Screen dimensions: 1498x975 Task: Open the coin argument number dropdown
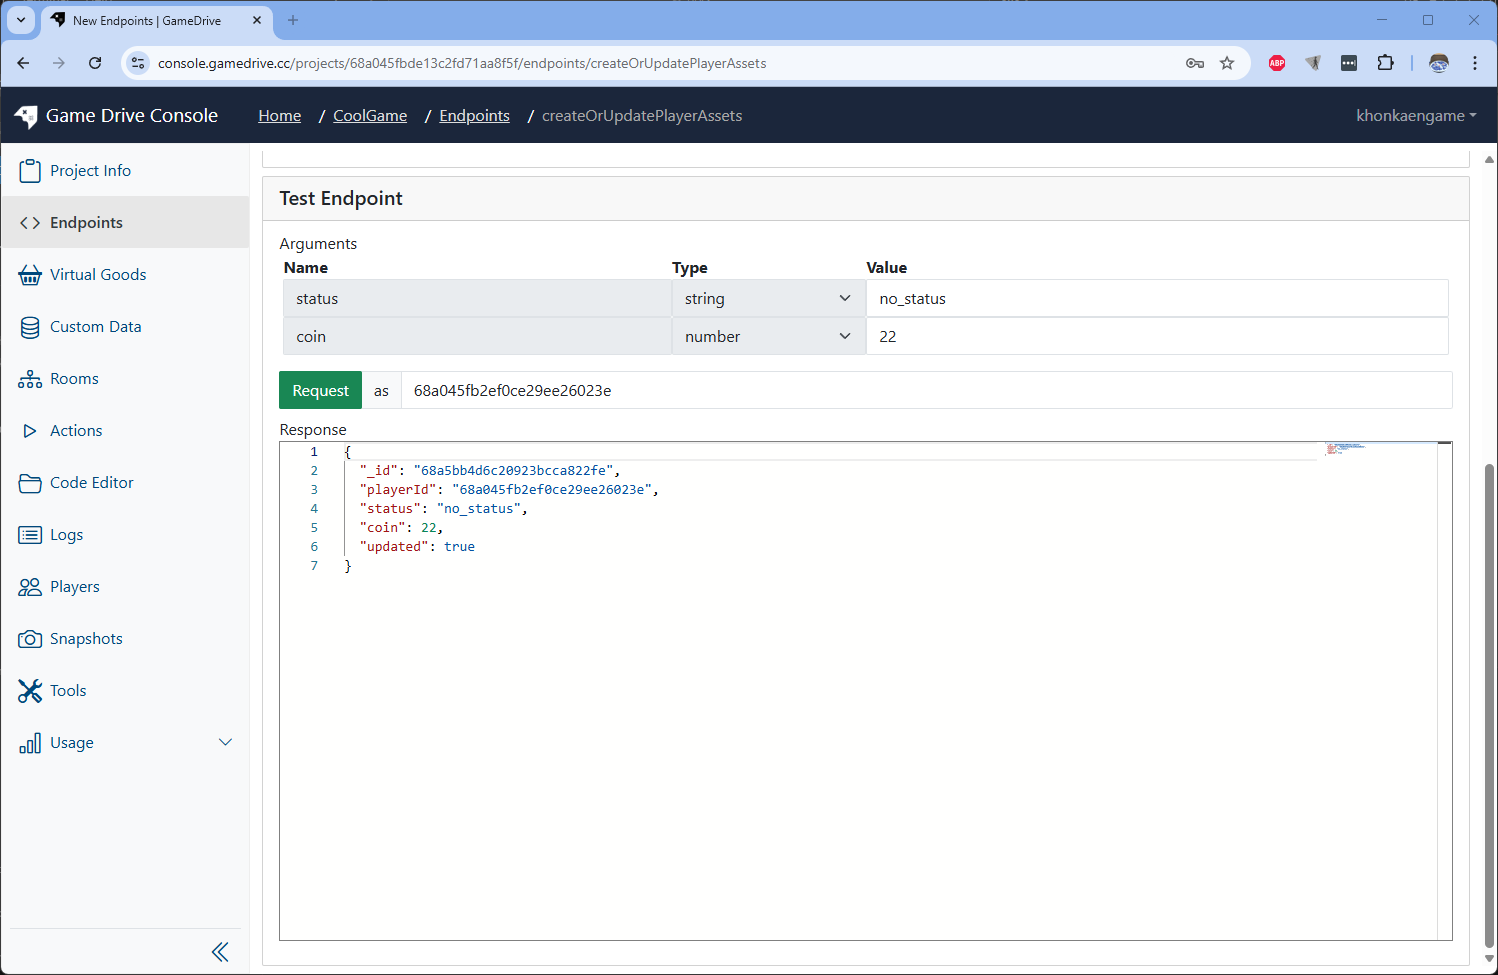pyautogui.click(x=767, y=336)
